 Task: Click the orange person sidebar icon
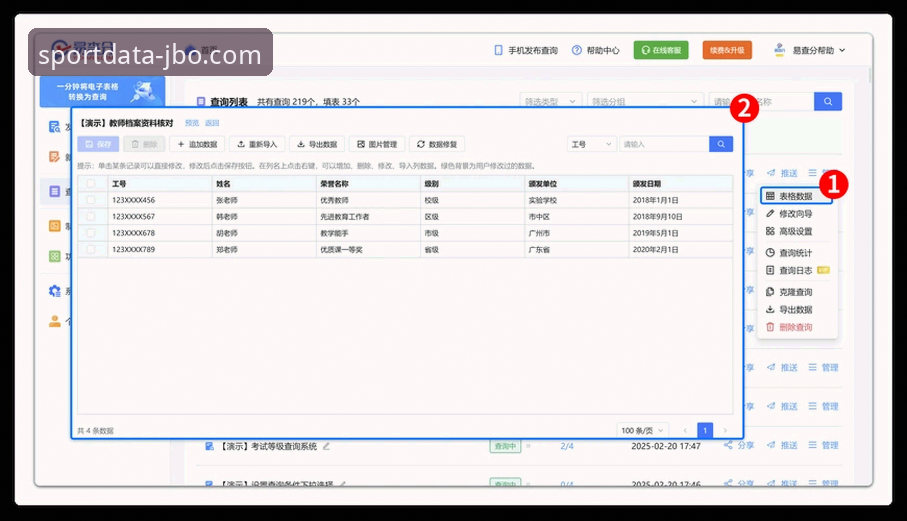click(x=54, y=321)
